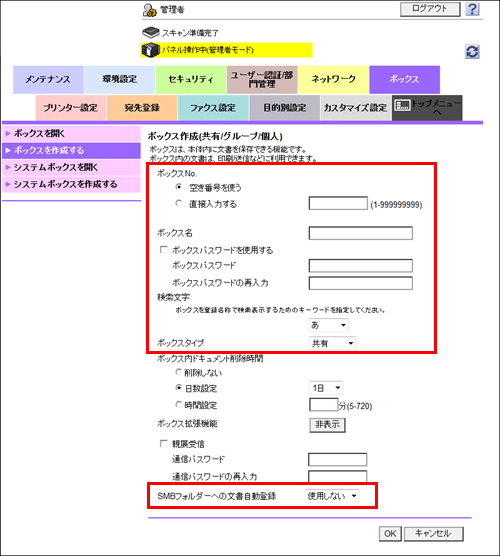Viewport: 500px width, 556px height.
Task: Click the administrator user icon
Action: [150, 10]
